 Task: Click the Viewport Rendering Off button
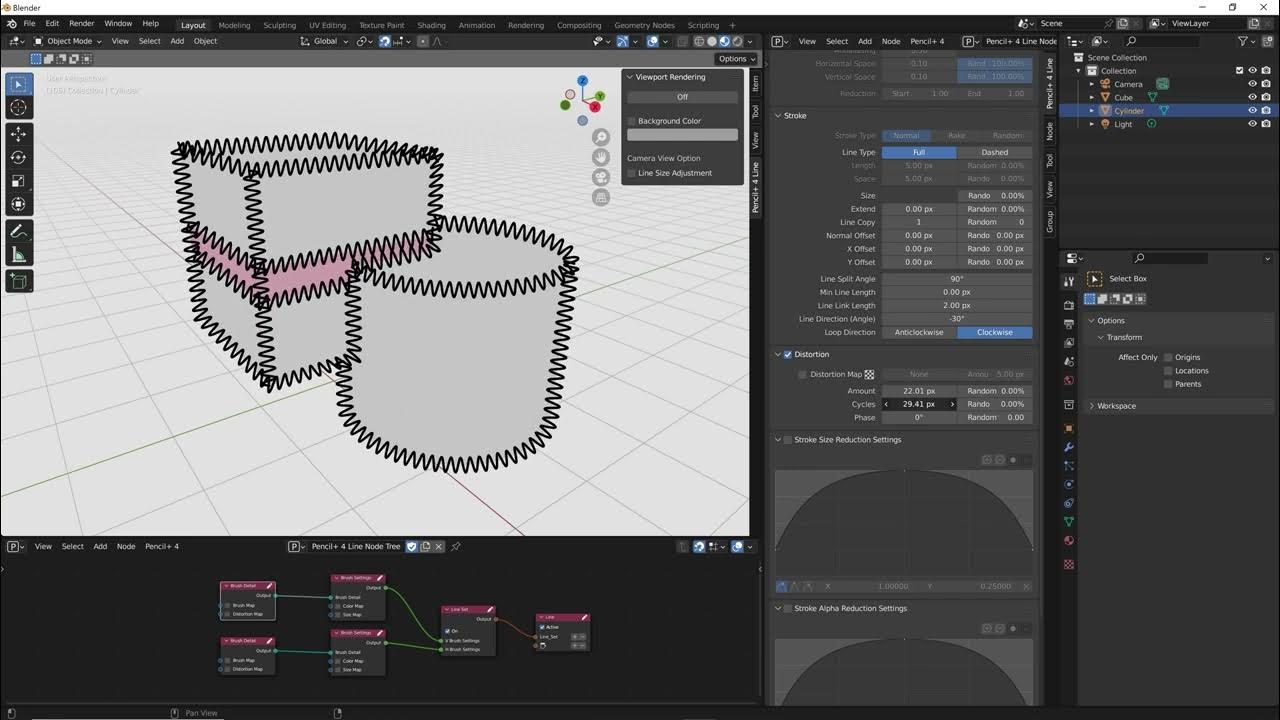(682, 97)
